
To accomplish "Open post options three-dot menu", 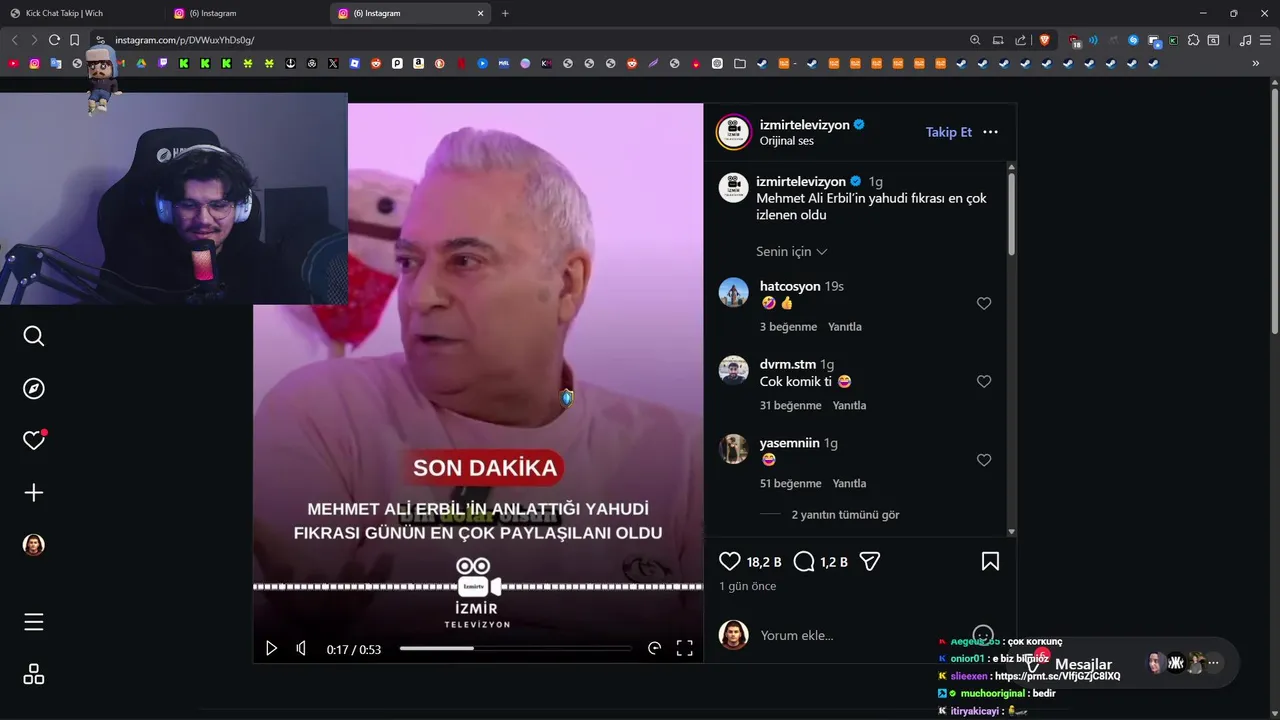I will pyautogui.click(x=990, y=132).
